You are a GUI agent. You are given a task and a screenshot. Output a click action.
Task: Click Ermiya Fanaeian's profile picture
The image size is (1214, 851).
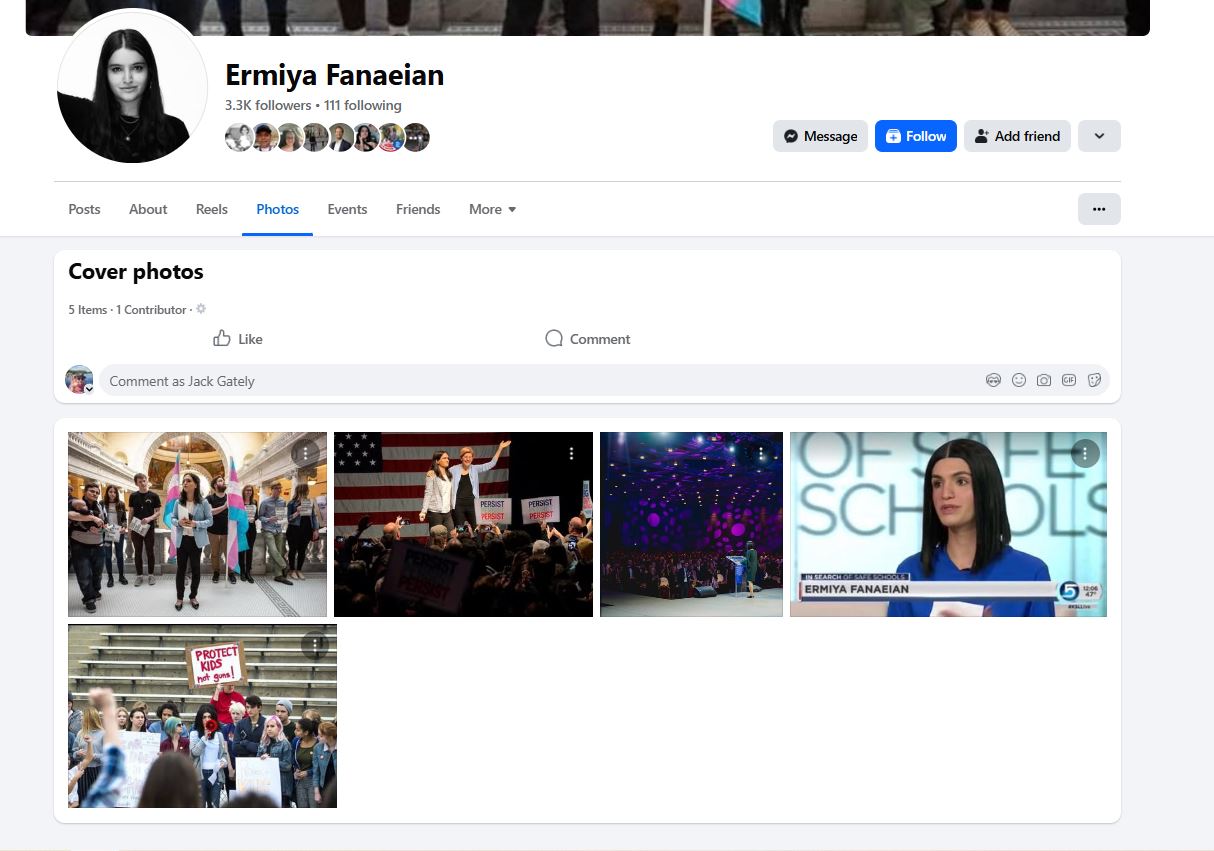coord(132,86)
